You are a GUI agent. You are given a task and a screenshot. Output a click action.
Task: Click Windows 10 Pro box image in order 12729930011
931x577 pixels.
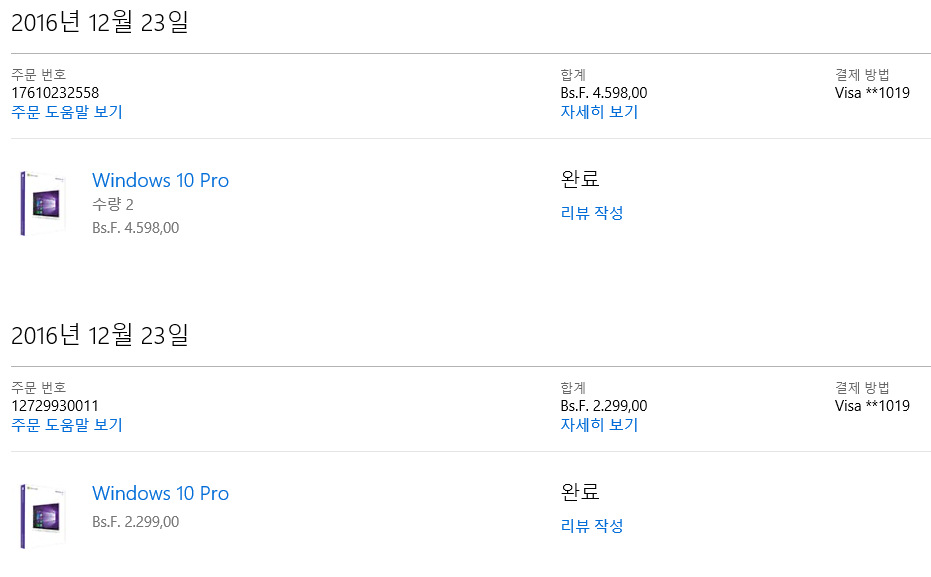42,516
